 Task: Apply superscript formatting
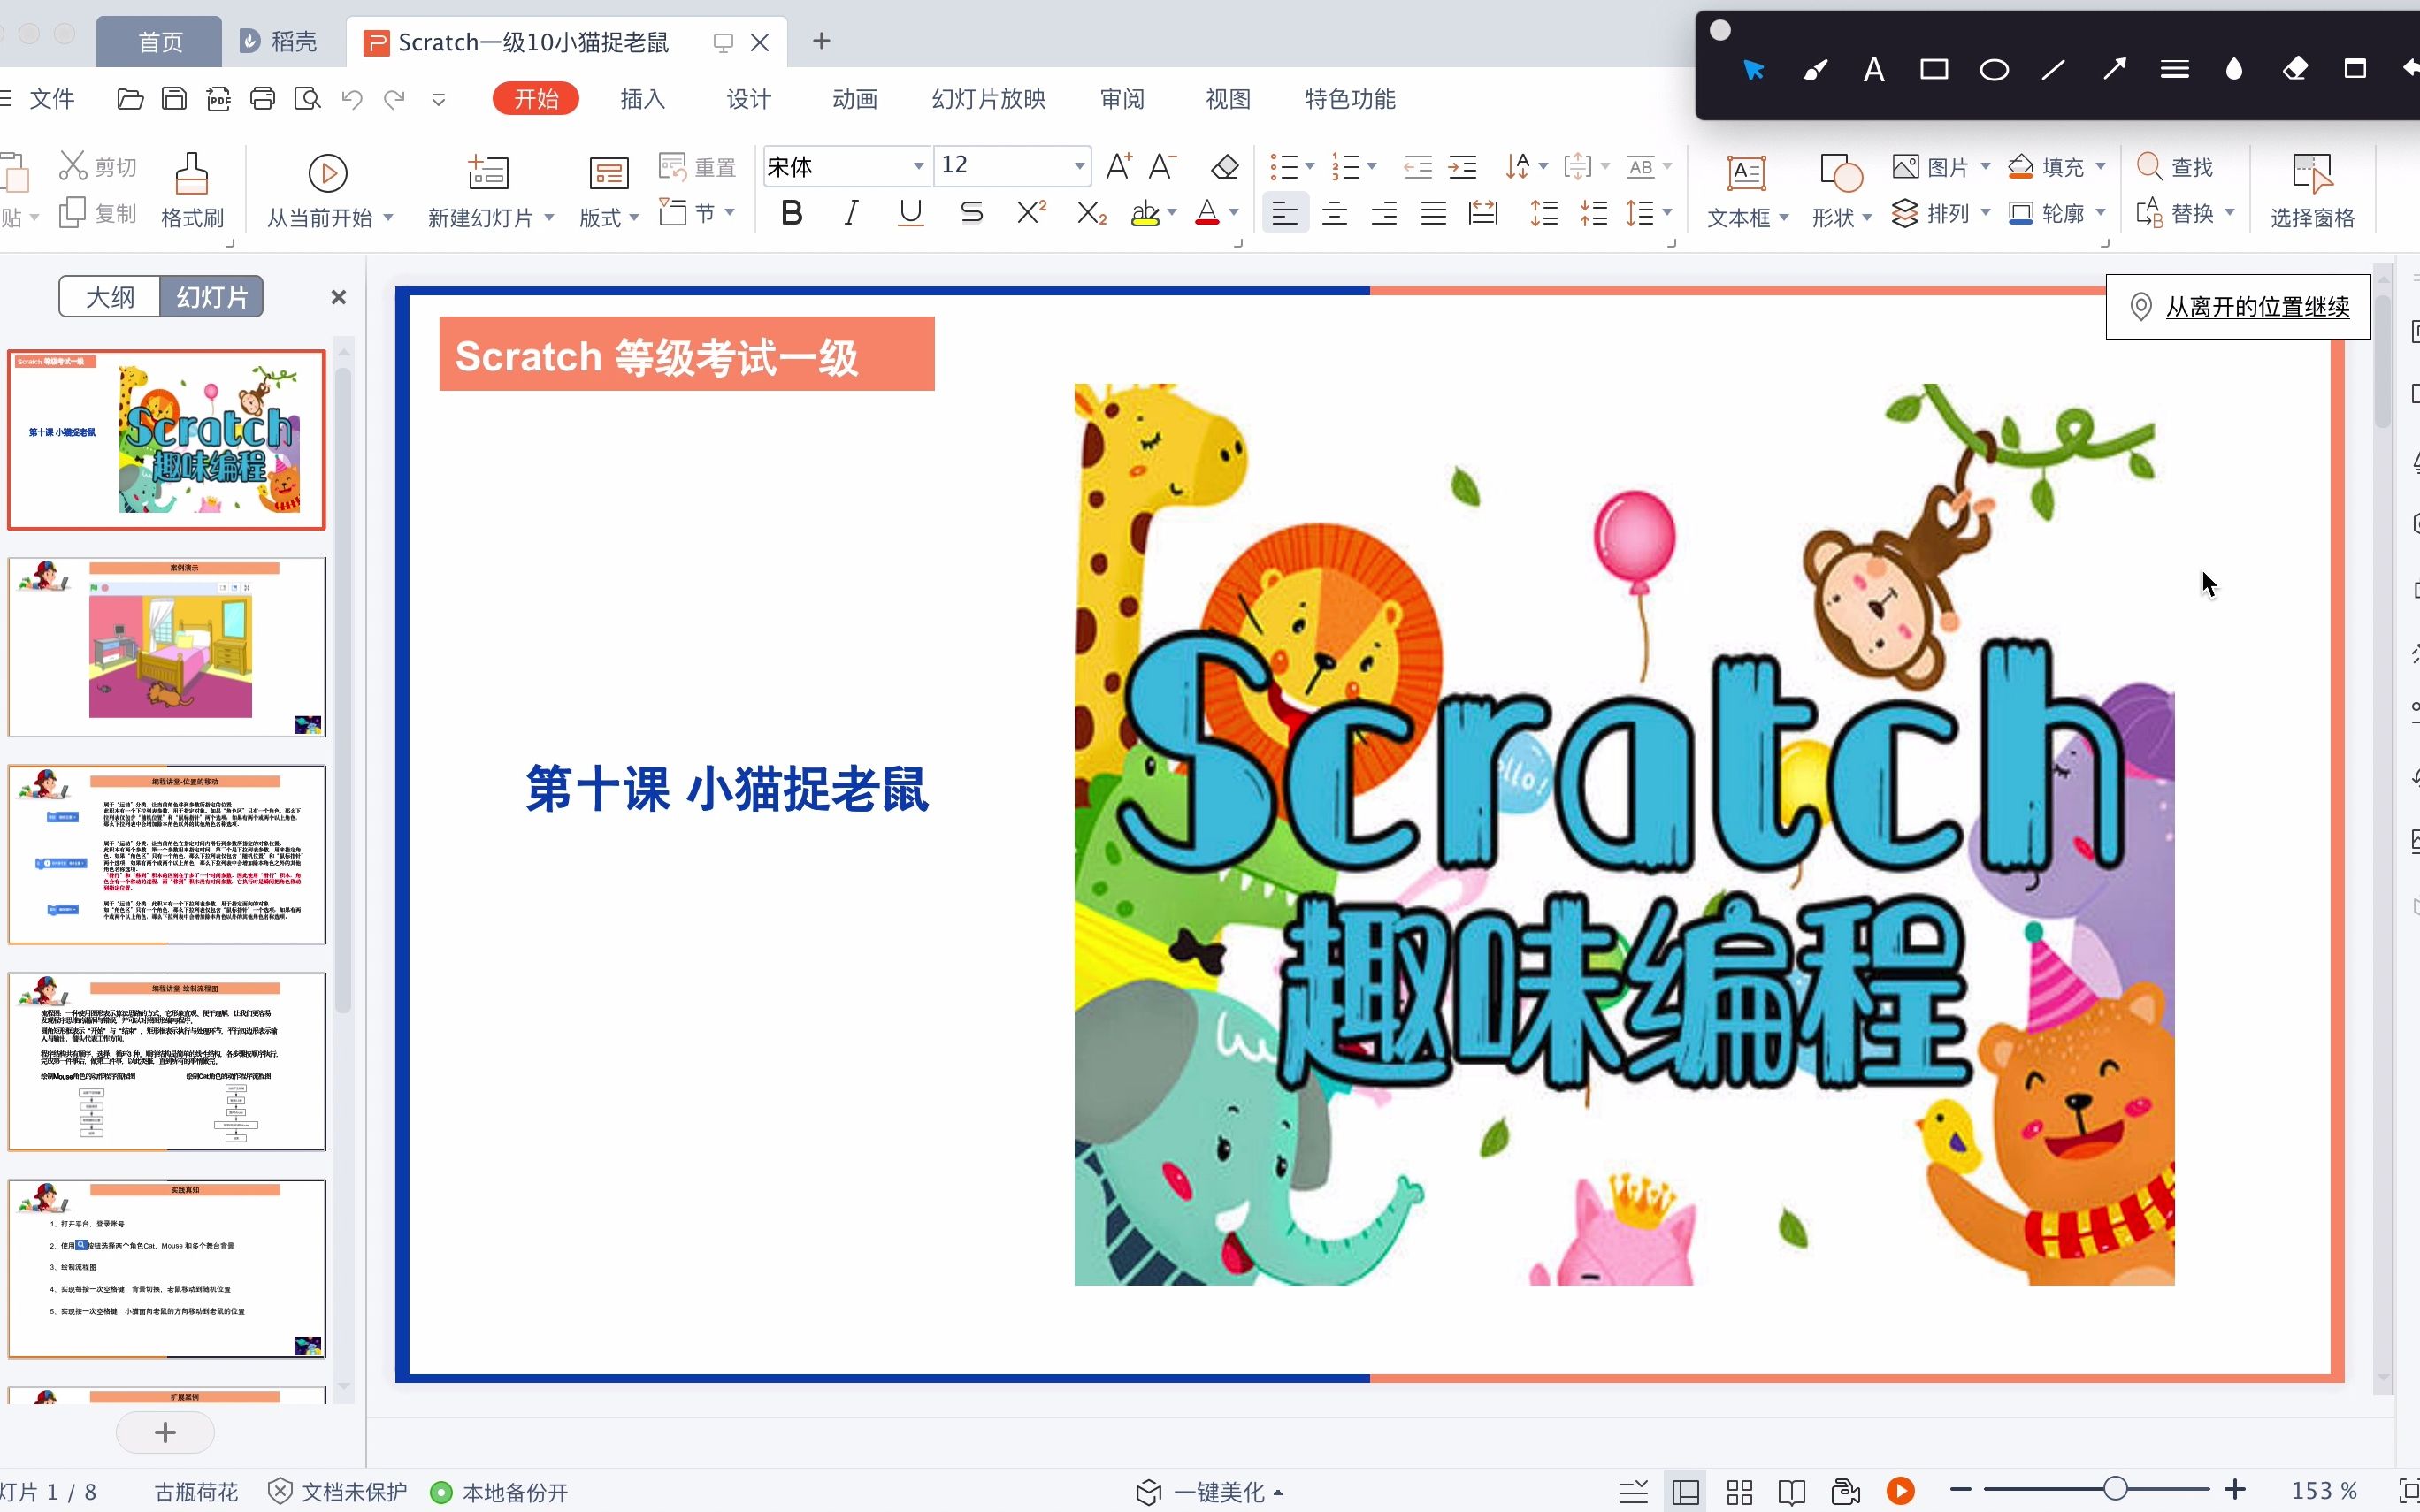tap(1031, 212)
